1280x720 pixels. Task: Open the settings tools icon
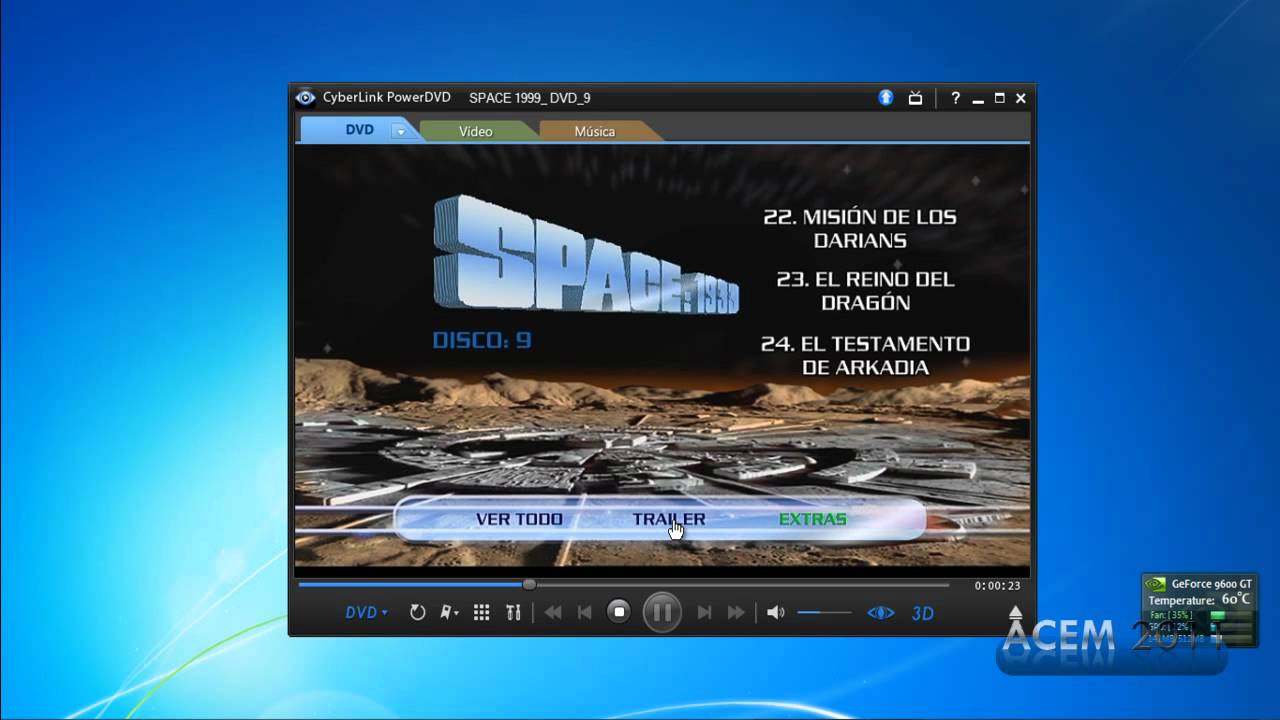click(513, 613)
